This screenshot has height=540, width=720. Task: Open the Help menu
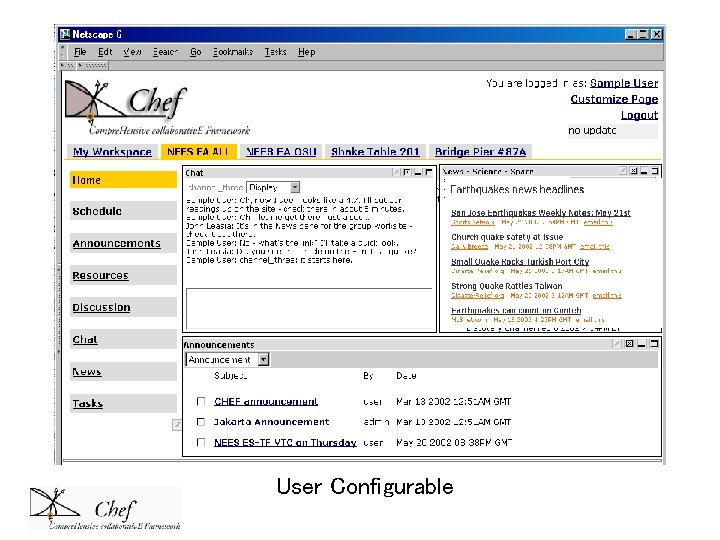306,52
